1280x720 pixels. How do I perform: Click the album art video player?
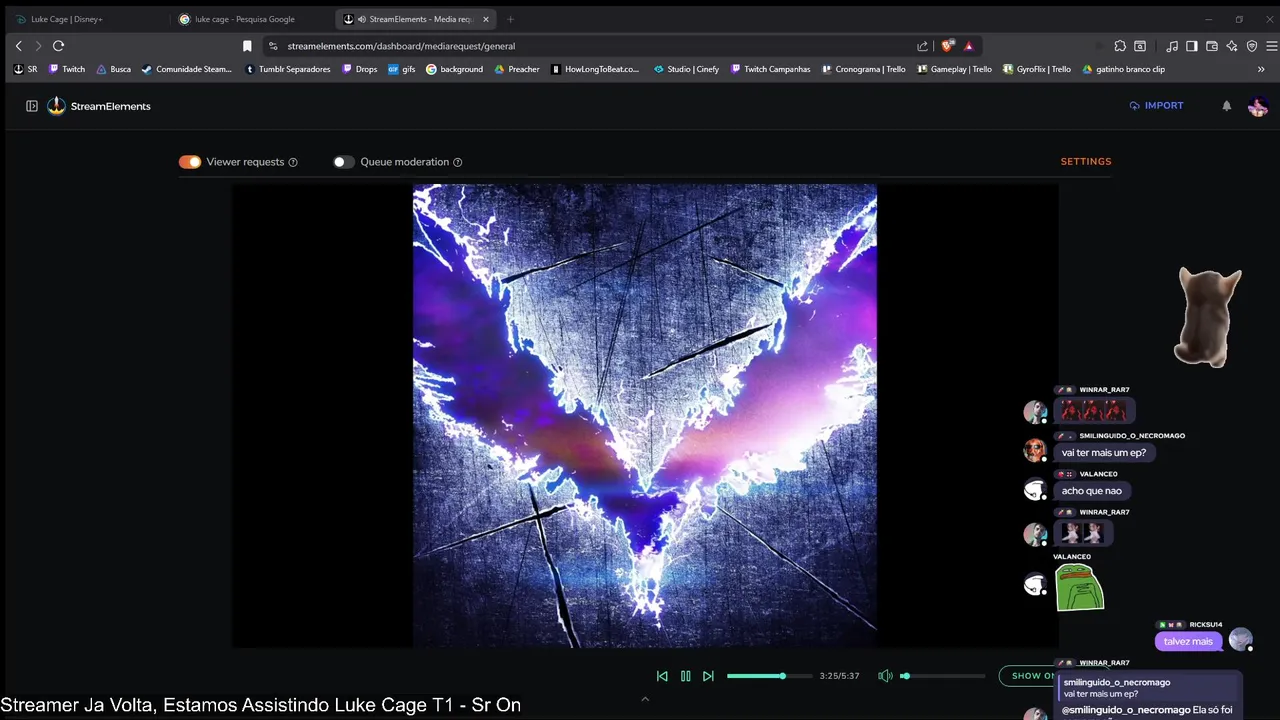pyautogui.click(x=645, y=415)
